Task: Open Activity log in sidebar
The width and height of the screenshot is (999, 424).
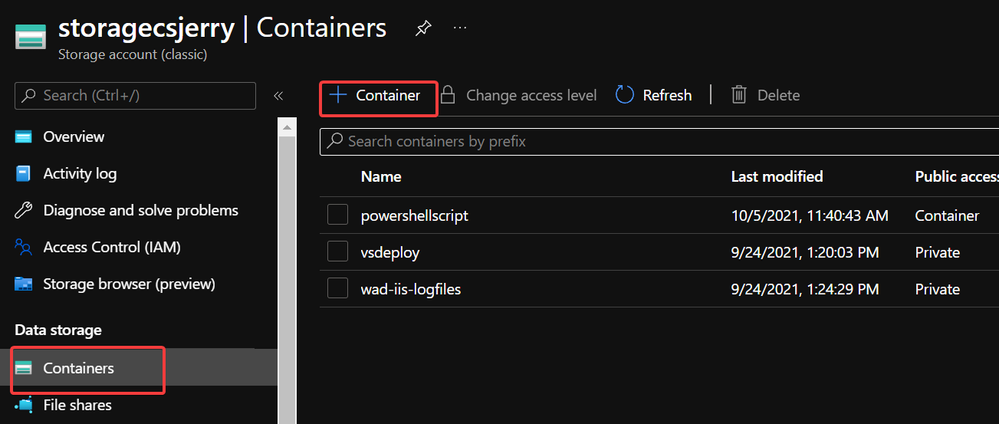Action: (80, 173)
